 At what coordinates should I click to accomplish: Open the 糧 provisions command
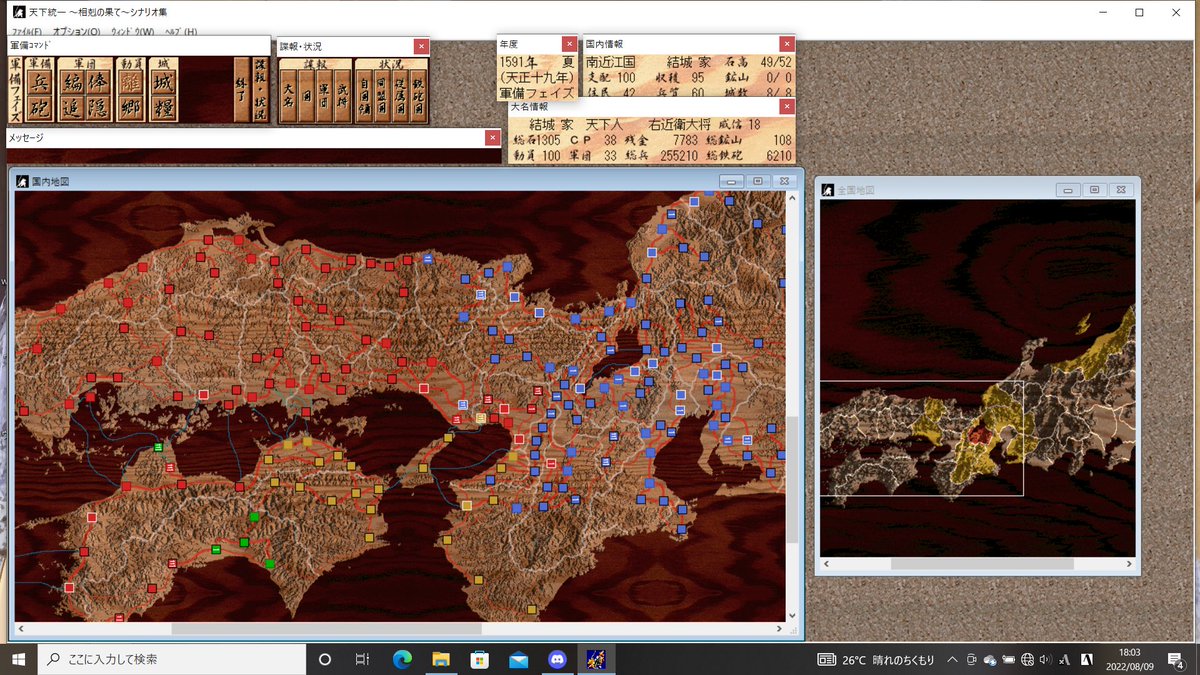click(163, 108)
